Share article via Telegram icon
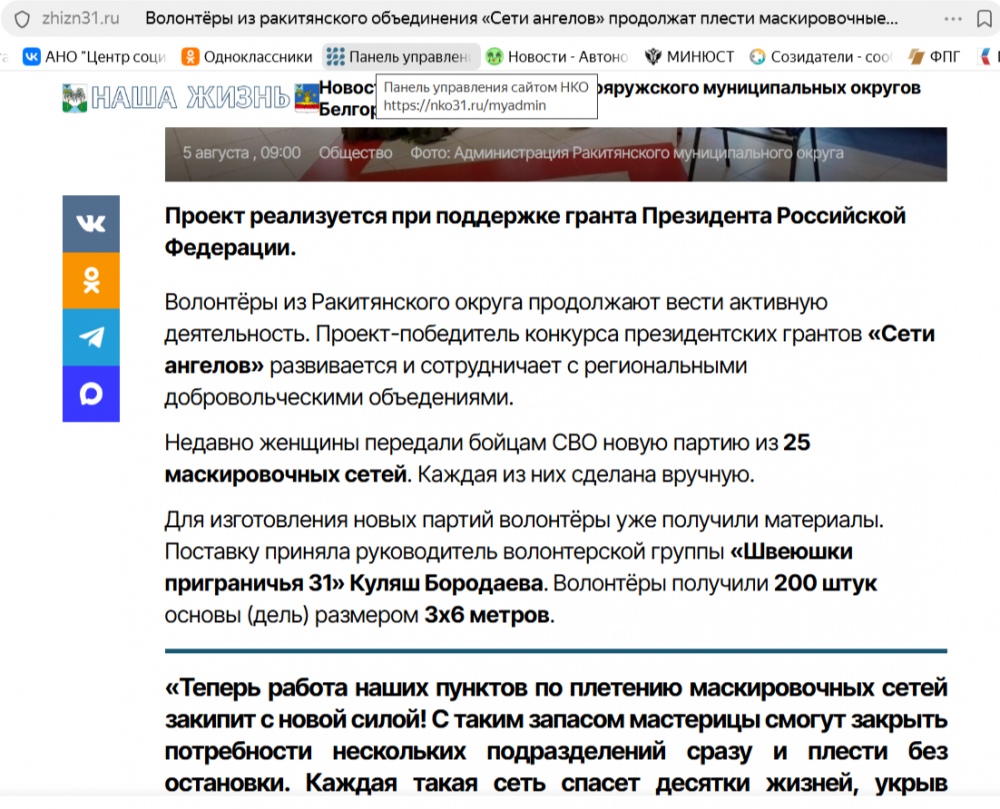The height and width of the screenshot is (809, 1000). pyautogui.click(x=91, y=337)
